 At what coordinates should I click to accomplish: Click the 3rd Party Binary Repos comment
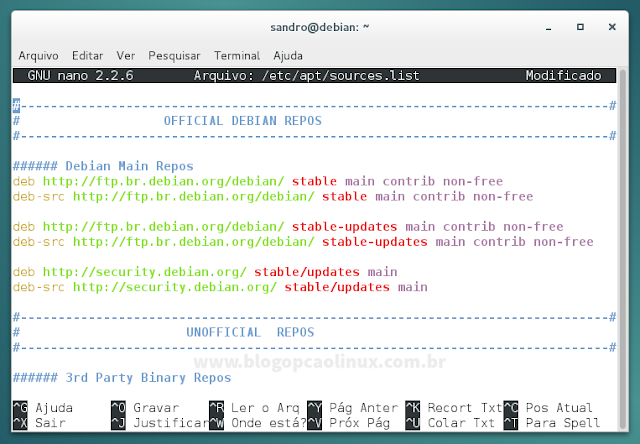(122, 377)
